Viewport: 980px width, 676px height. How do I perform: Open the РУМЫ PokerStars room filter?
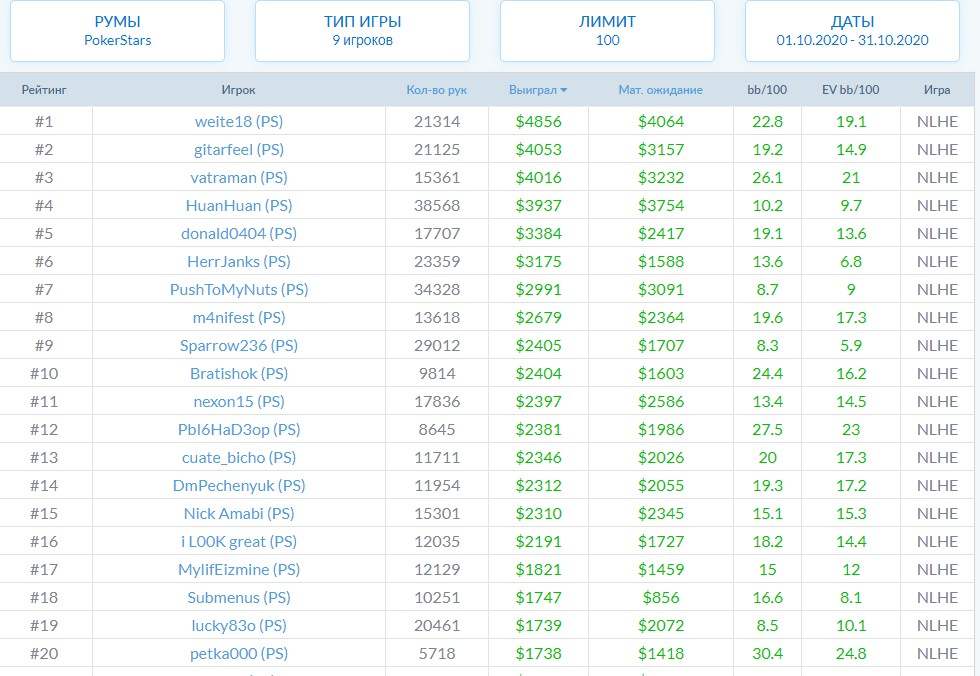pyautogui.click(x=117, y=31)
